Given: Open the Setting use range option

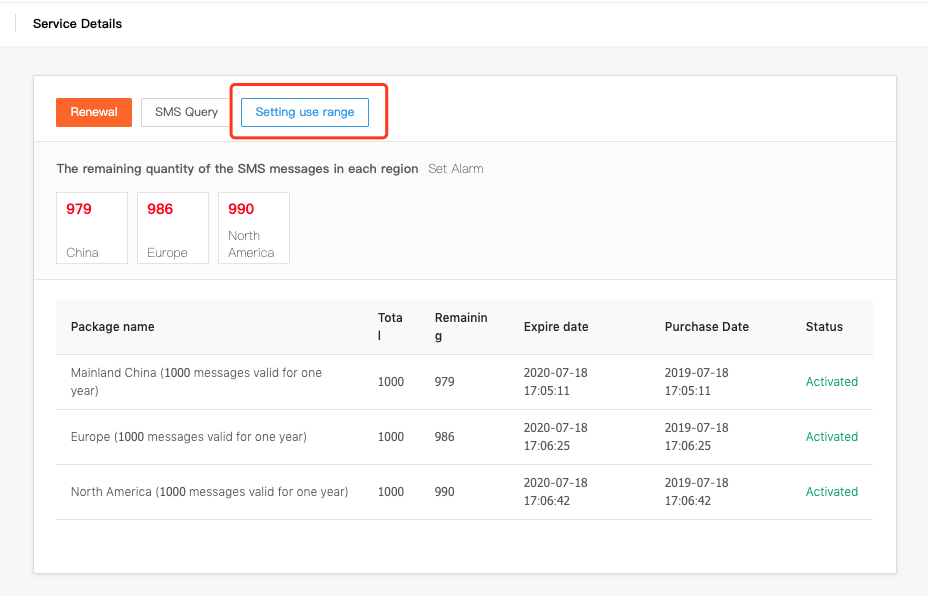Looking at the screenshot, I should pos(305,112).
